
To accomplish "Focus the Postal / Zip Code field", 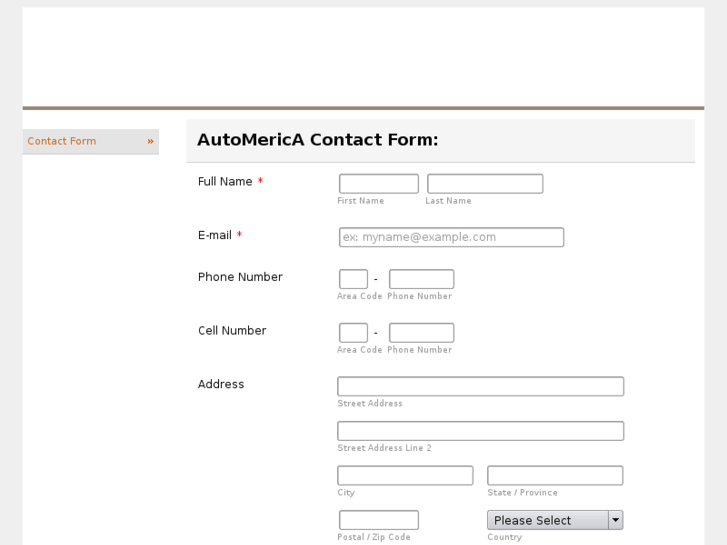I will (378, 520).
